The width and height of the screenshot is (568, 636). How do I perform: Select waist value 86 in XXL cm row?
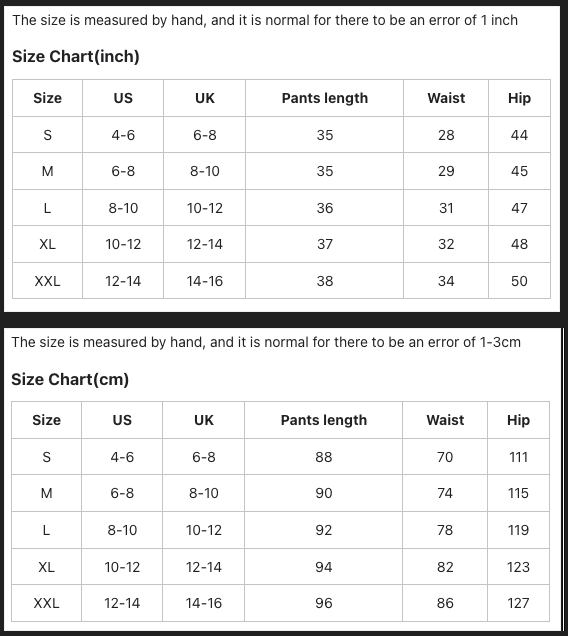[445, 603]
